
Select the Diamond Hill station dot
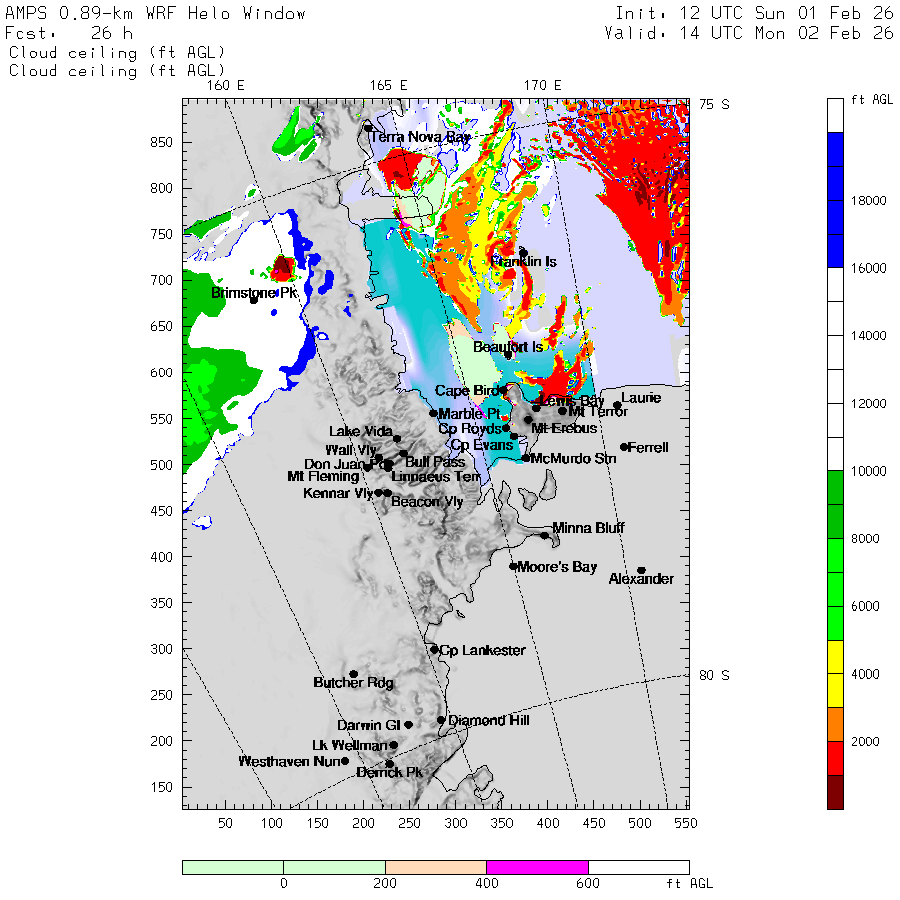(x=441, y=720)
